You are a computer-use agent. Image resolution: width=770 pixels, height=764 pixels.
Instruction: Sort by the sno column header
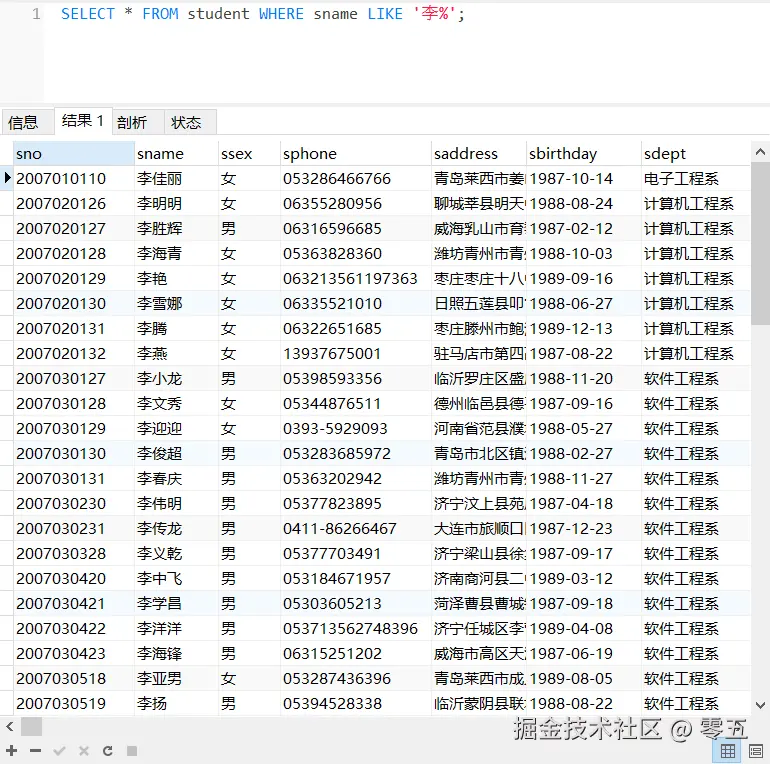pyautogui.click(x=74, y=154)
